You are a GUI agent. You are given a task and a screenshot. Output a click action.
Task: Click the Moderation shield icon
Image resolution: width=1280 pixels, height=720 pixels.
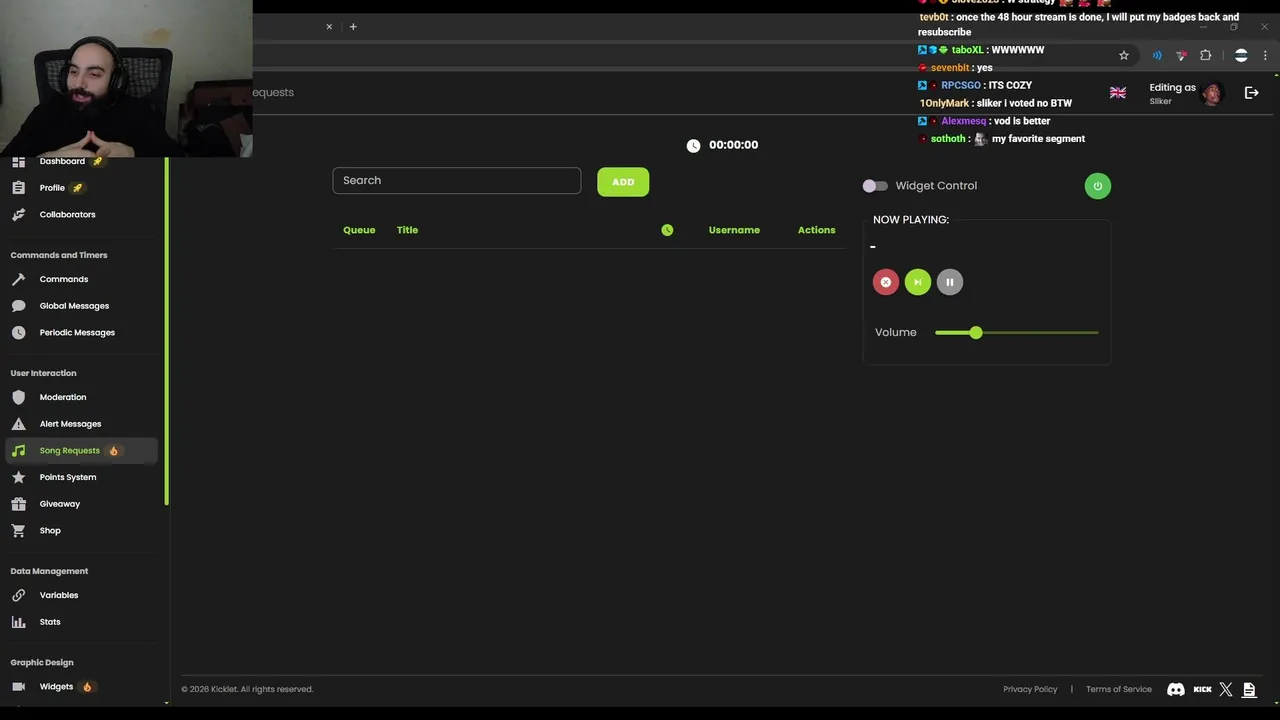coord(18,397)
